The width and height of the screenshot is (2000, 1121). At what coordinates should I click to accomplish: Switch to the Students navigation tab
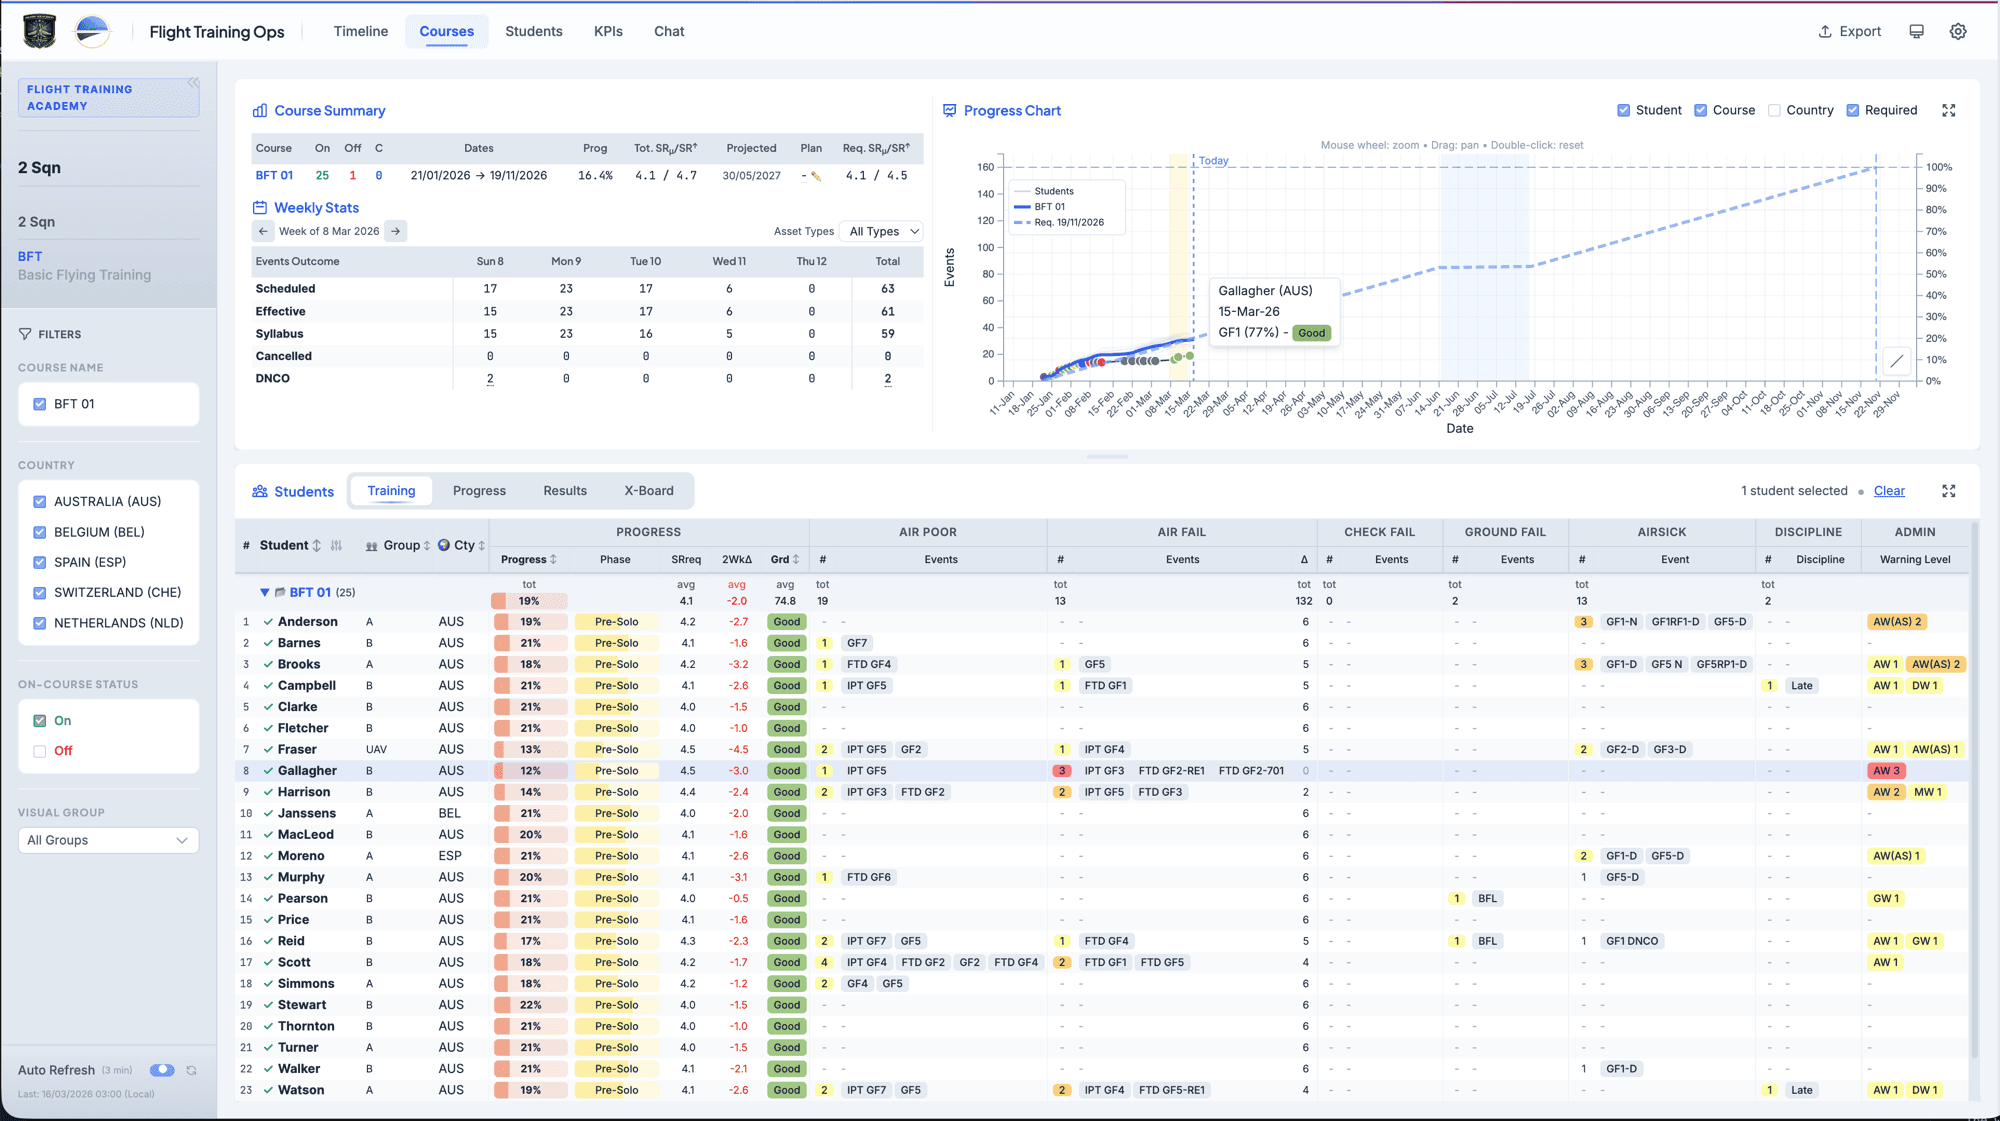click(533, 31)
